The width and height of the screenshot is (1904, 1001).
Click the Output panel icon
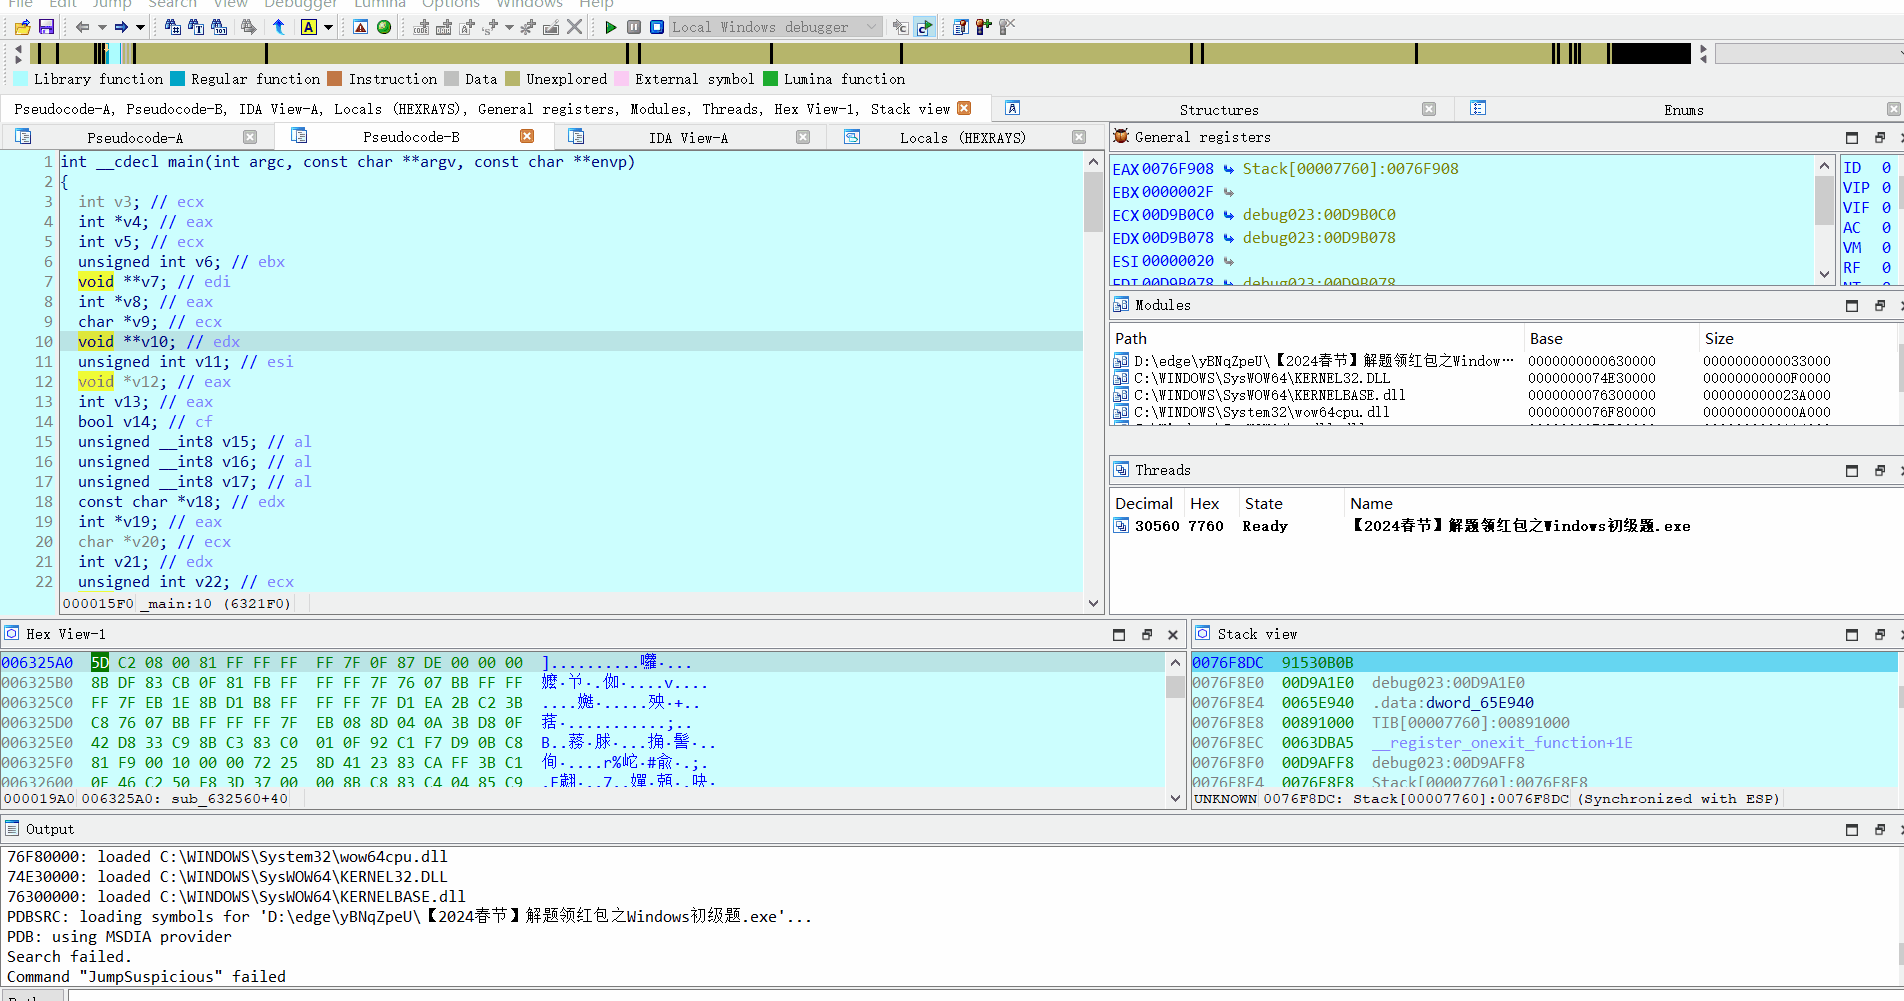[x=12, y=828]
